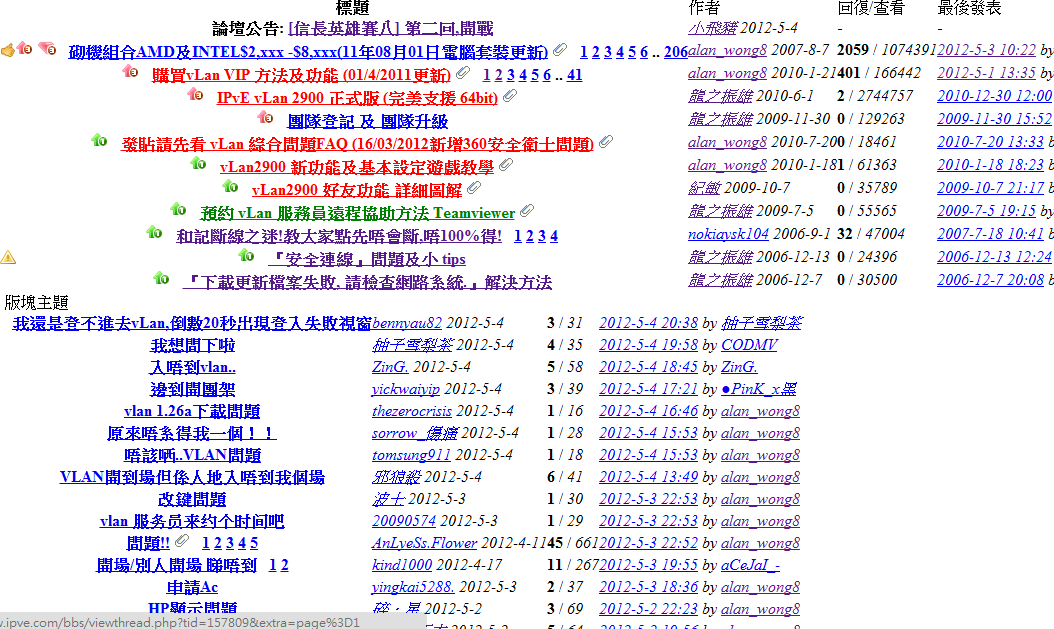The width and height of the screenshot is (1054, 629).
Task: Click paperclip icon after Teamviewer thread title
Action: 527,210
